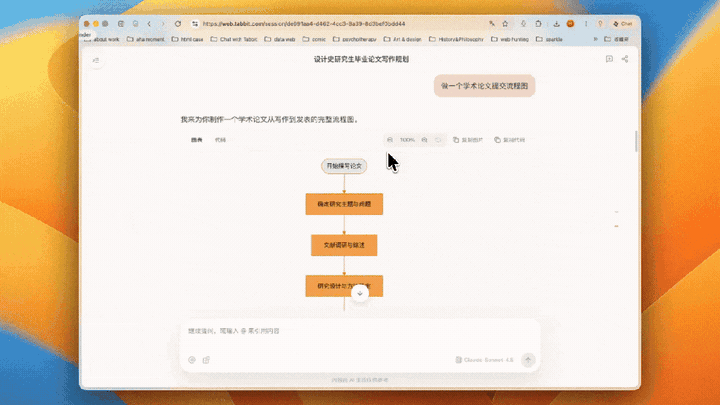Open site info icon left of the URL
Image resolution: width=720 pixels, height=405 pixels.
(x=195, y=24)
